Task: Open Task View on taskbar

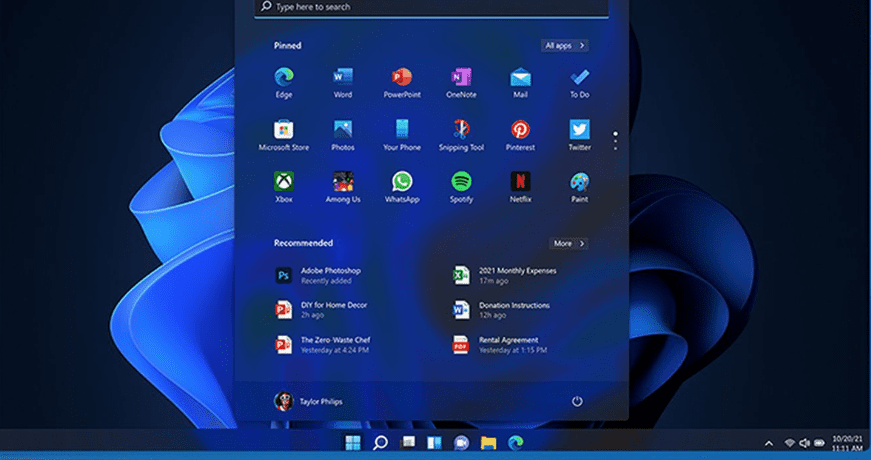Action: point(407,443)
